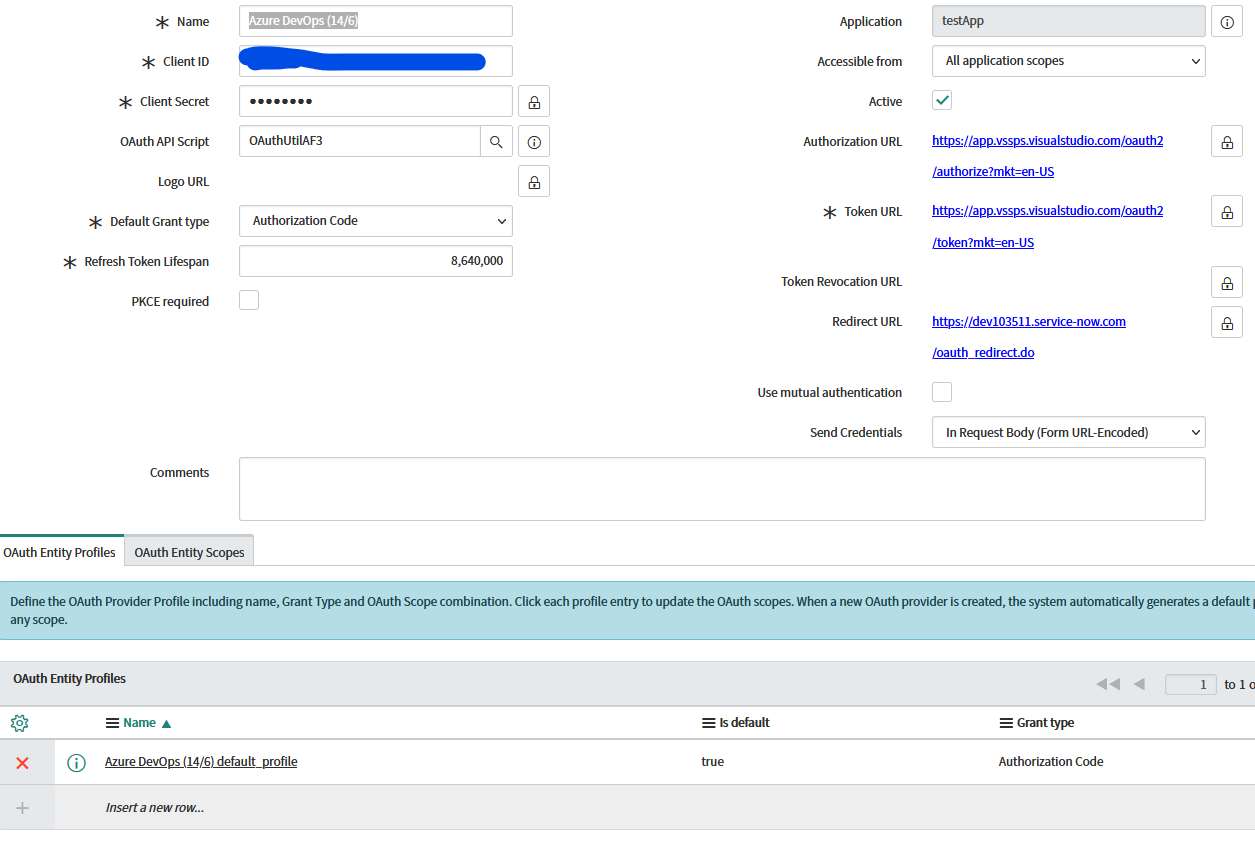This screenshot has width=1255, height=857.
Task: Open the Redirect URL link
Action: point(1029,337)
